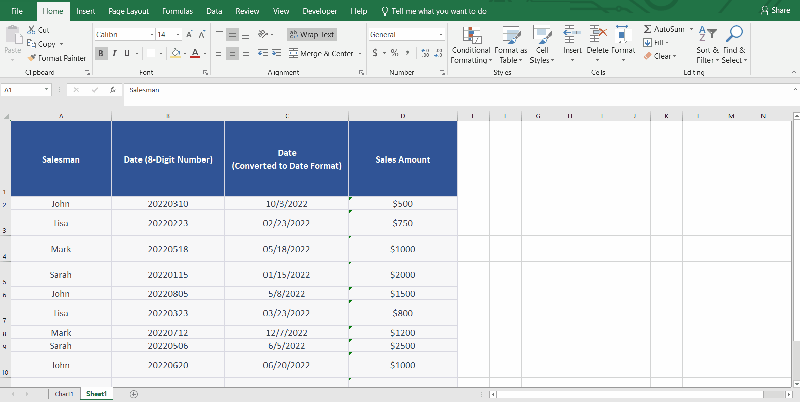
Task: Click Increase Indent icon
Action: (276, 53)
